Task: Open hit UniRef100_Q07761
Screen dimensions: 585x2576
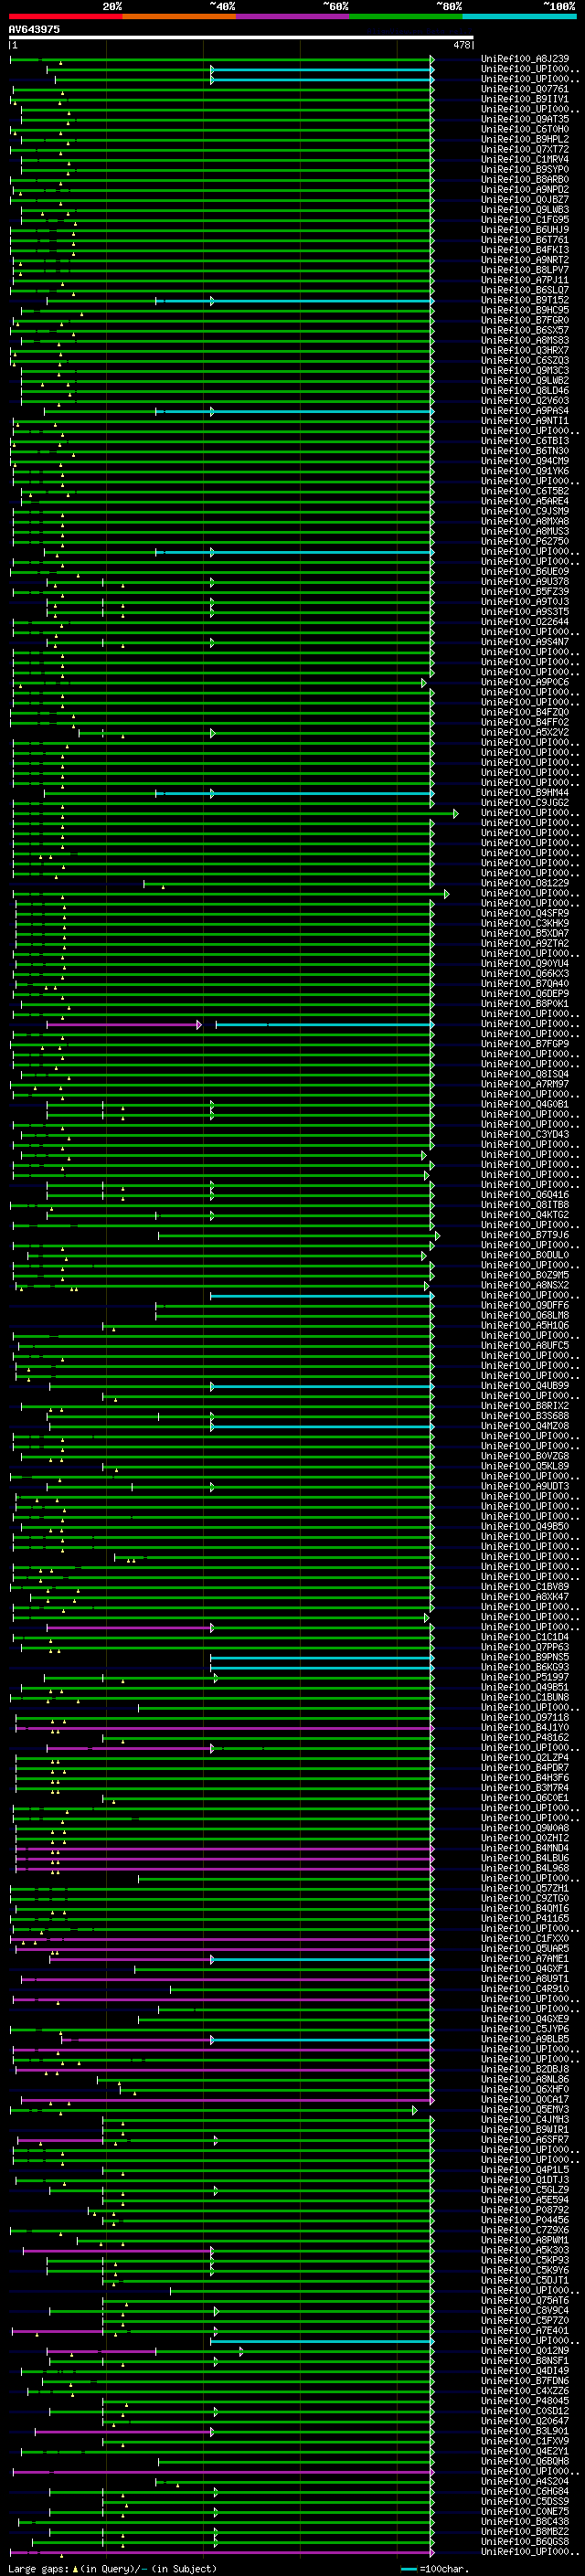Action: pos(525,89)
